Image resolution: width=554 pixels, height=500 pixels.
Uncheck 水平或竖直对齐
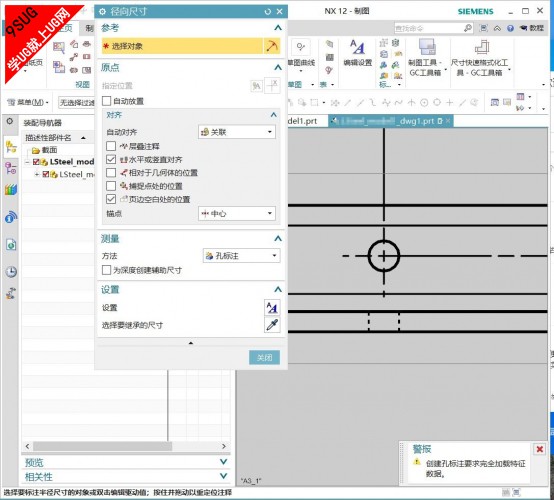[x=111, y=159]
